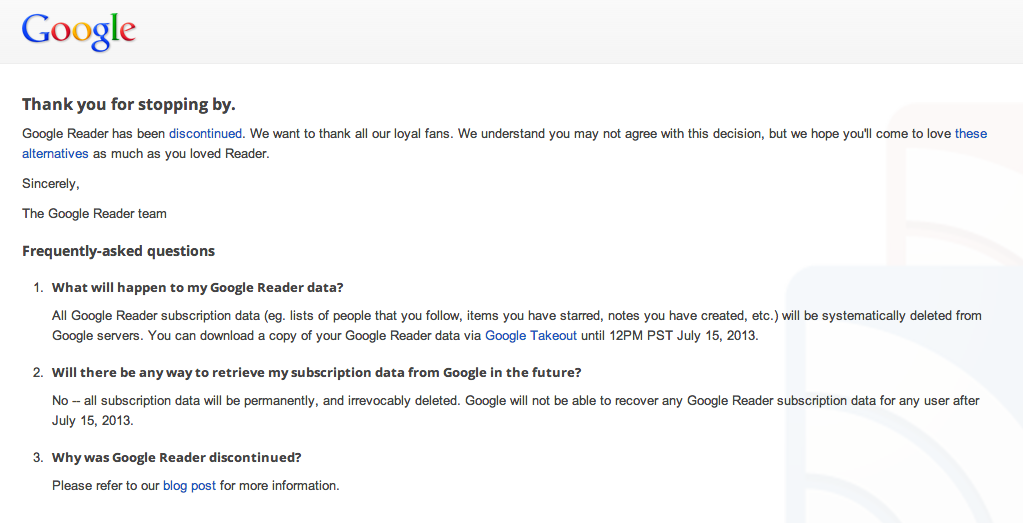
Task: Visit the "blog post" link
Action: coord(189,486)
